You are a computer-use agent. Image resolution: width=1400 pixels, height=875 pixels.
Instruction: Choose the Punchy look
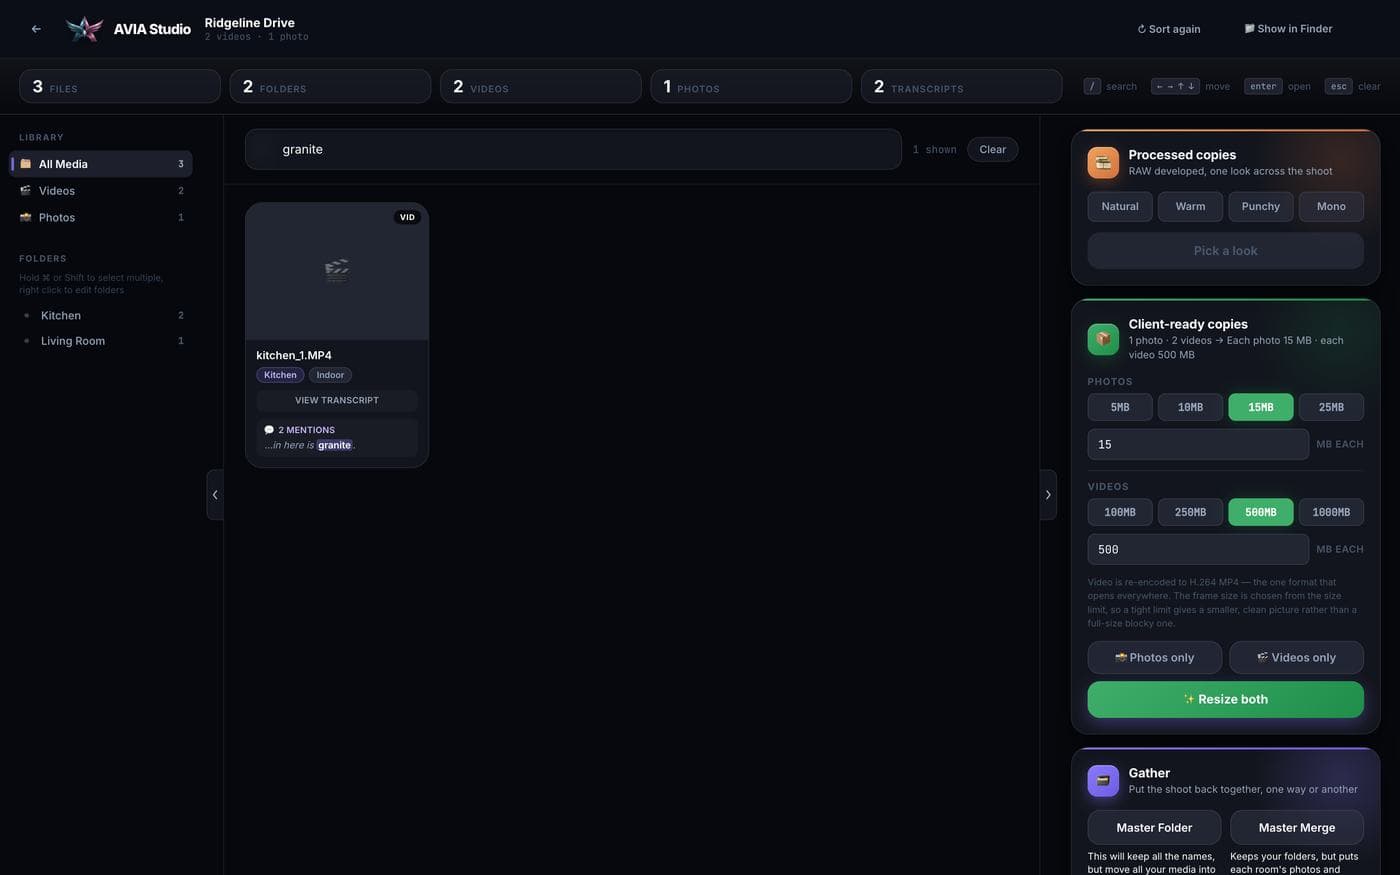[x=1261, y=206]
